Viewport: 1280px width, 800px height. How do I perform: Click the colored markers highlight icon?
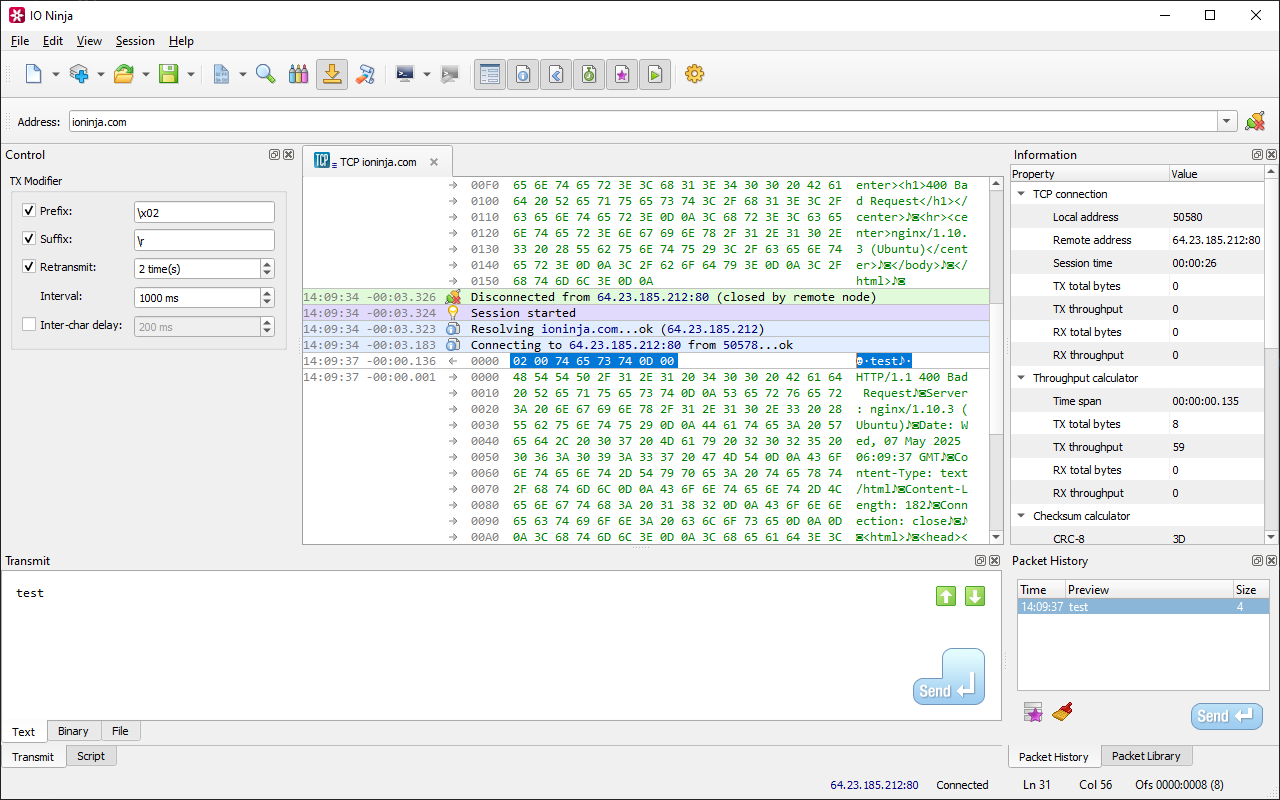[298, 74]
